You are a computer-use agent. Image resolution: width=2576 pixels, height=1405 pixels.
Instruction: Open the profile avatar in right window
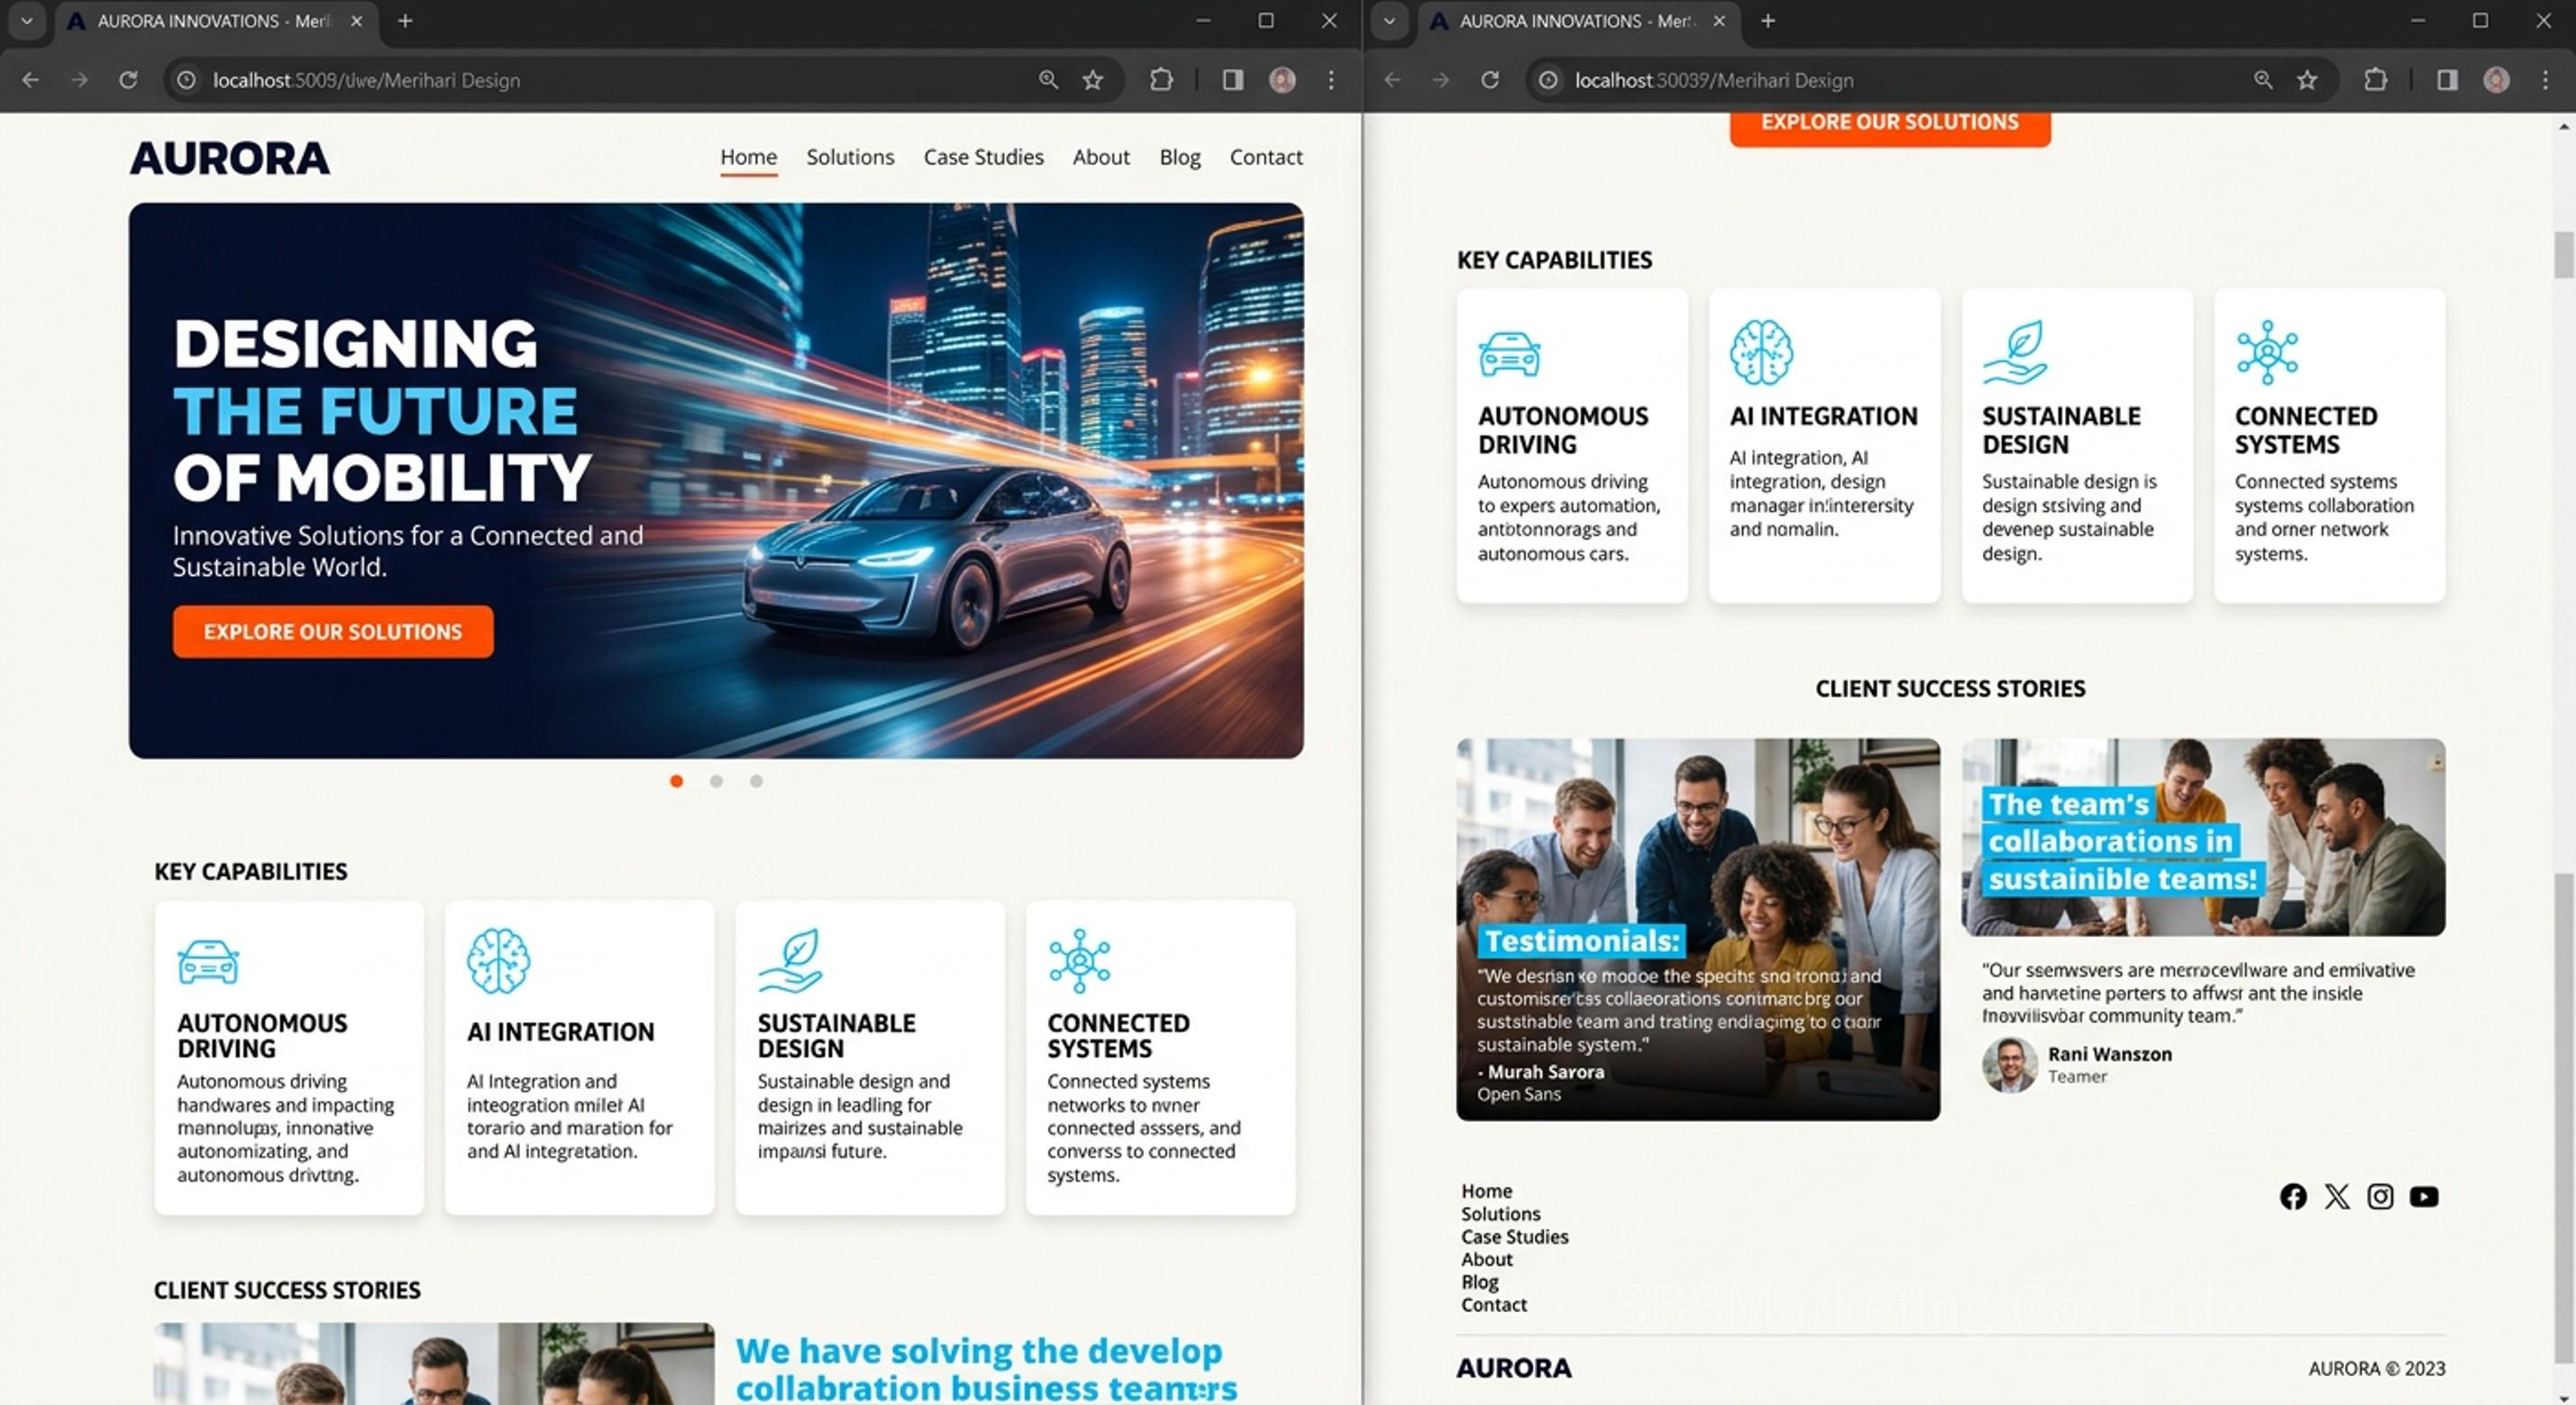[2496, 80]
